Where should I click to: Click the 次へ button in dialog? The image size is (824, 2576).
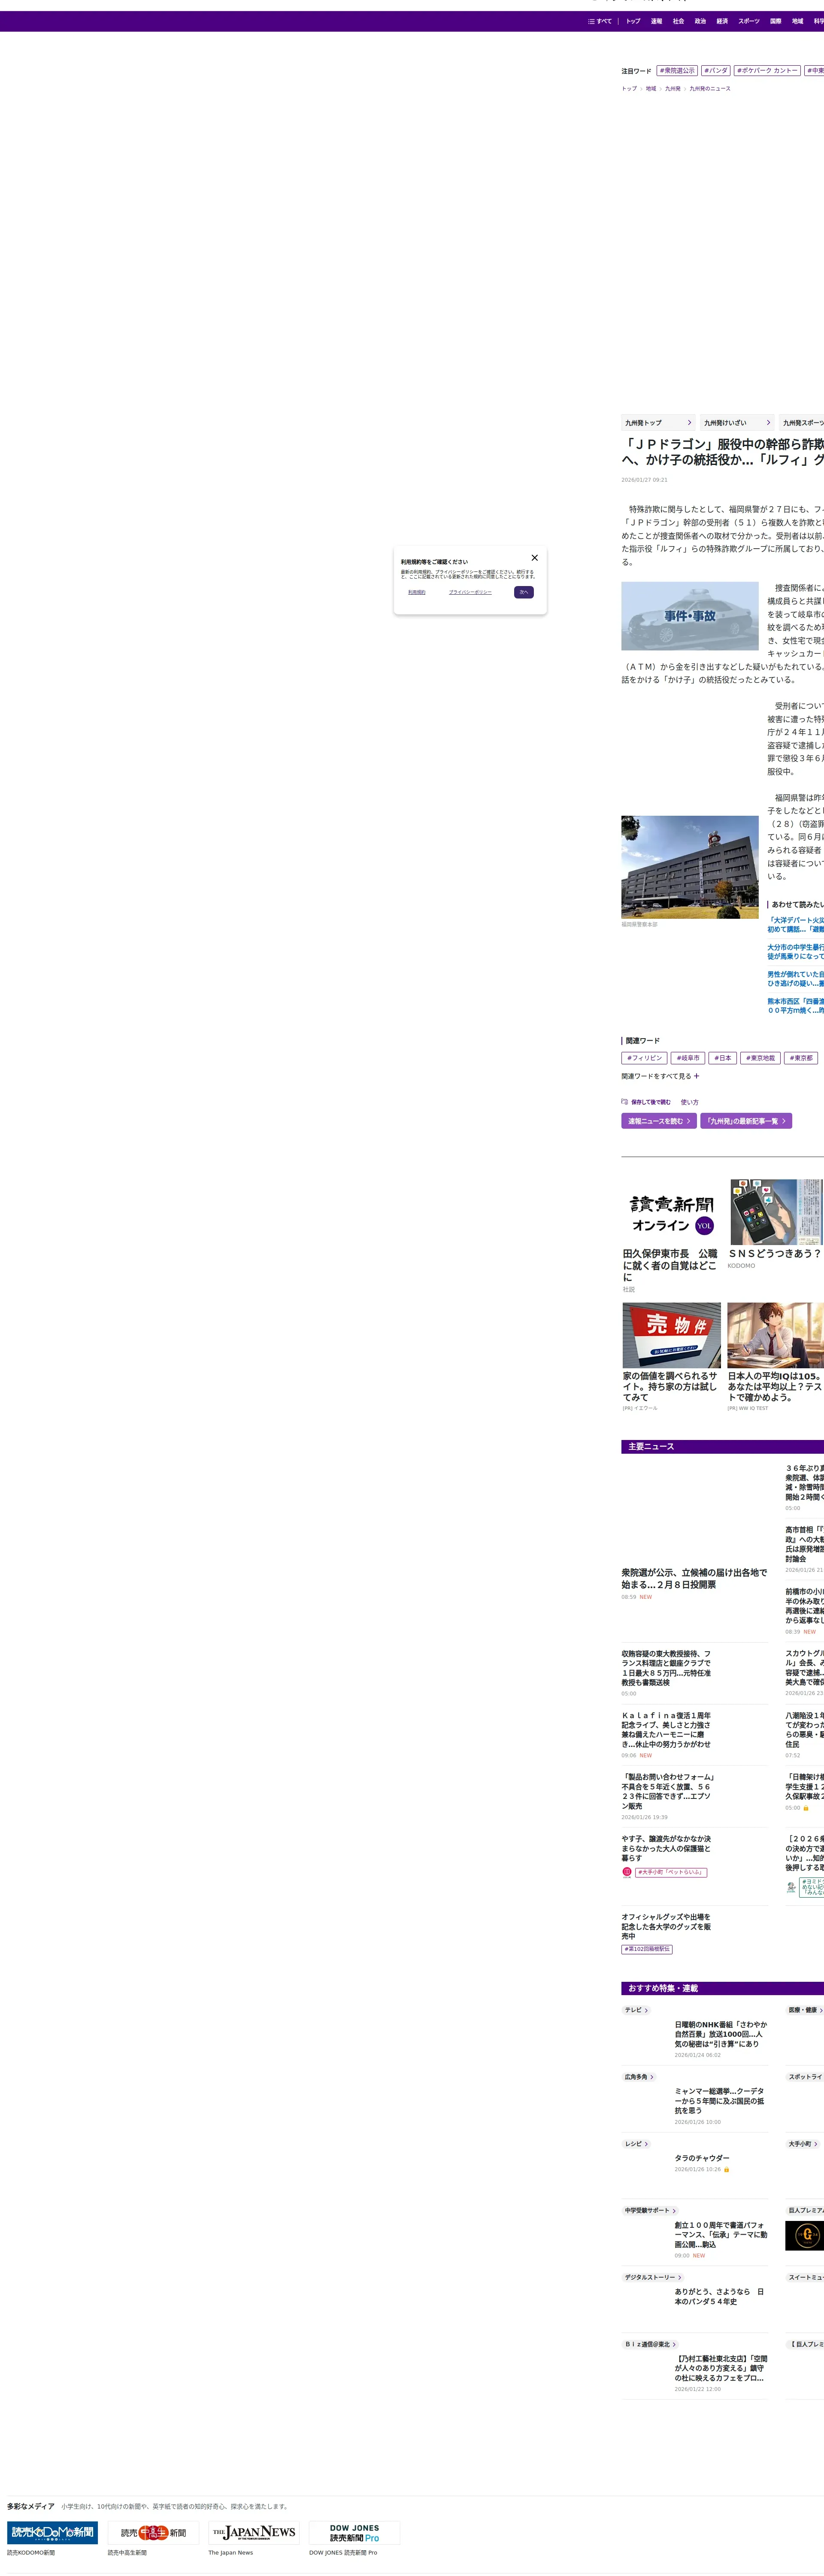tap(523, 592)
